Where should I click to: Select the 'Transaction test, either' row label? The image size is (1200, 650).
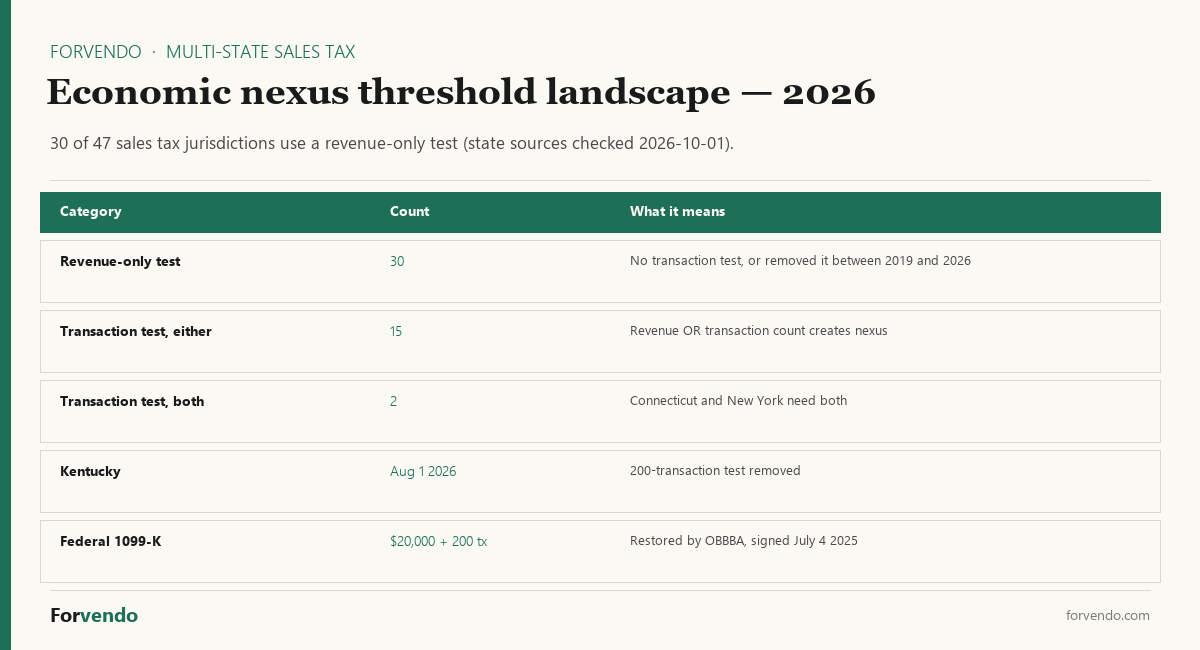(136, 331)
